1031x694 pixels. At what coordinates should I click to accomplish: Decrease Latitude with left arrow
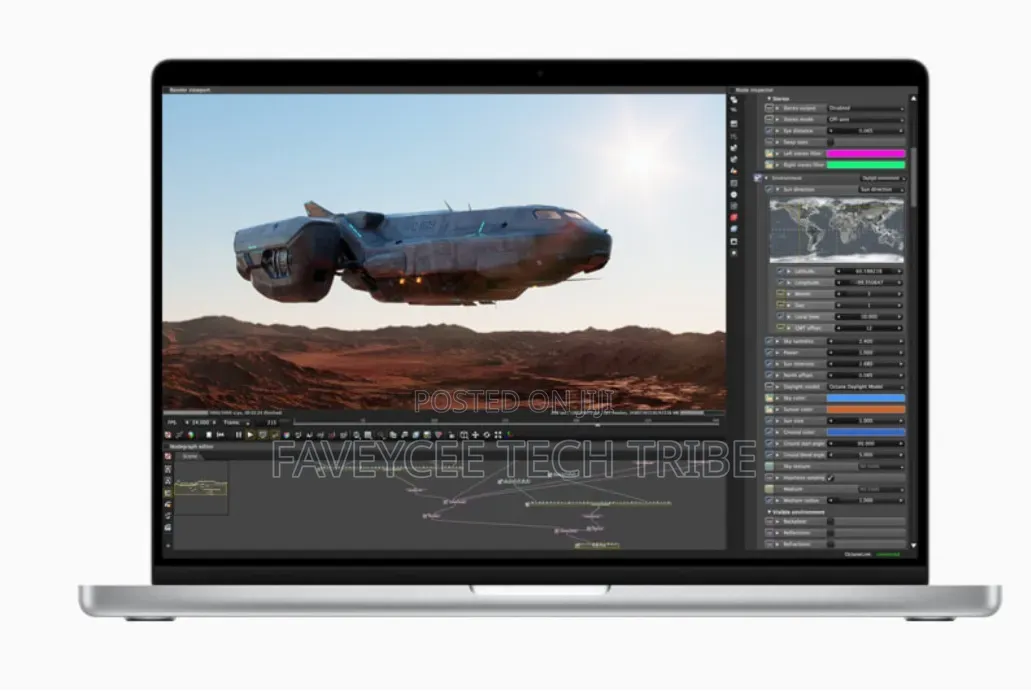point(838,271)
